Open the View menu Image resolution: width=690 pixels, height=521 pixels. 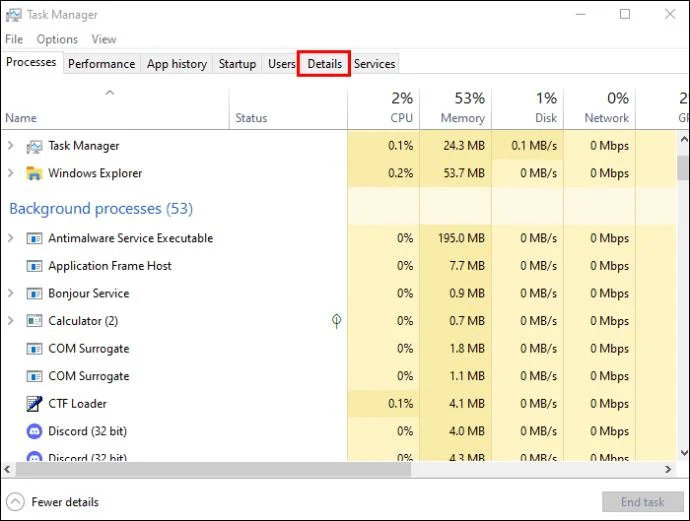[x=104, y=39]
